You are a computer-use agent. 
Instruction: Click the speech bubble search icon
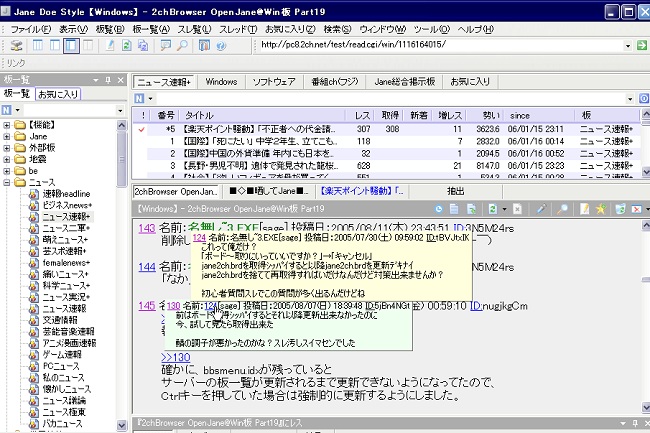(x=165, y=45)
